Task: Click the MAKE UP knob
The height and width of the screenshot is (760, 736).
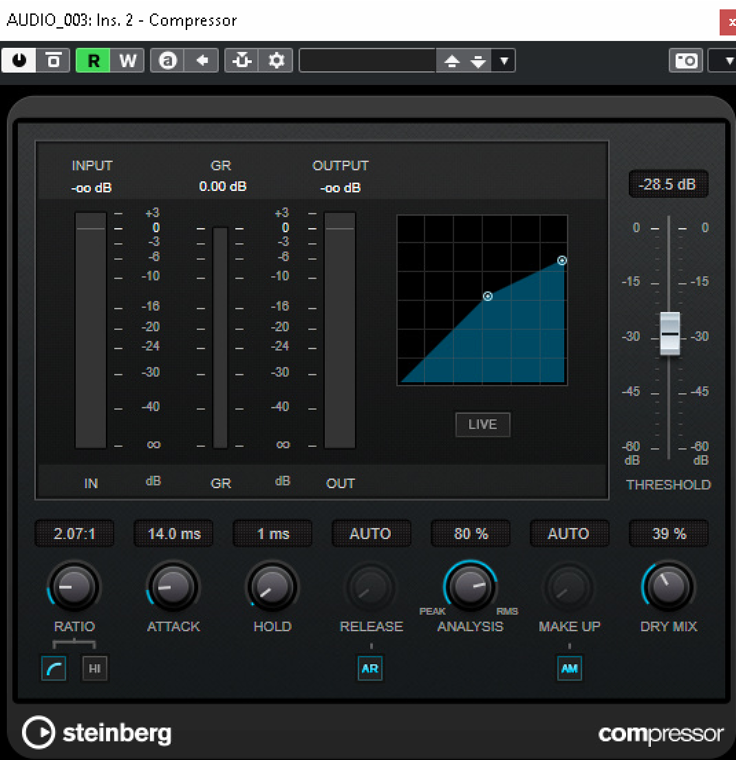Action: point(569,587)
